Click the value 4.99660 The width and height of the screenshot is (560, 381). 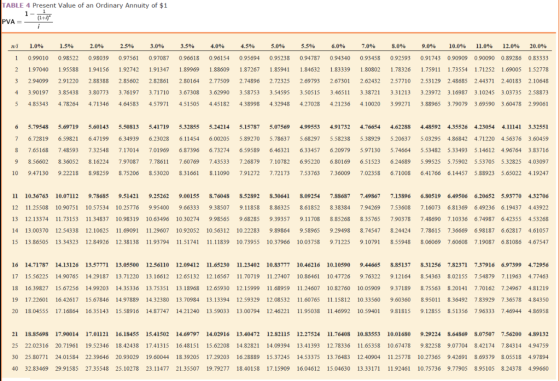click(x=539, y=369)
